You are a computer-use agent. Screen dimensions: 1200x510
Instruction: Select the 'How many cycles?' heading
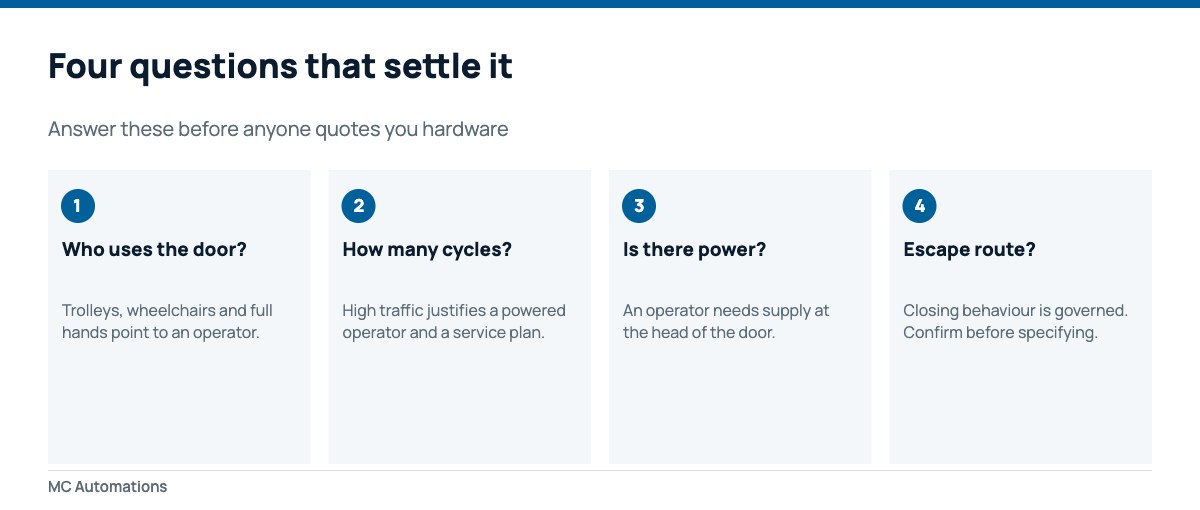pos(427,250)
